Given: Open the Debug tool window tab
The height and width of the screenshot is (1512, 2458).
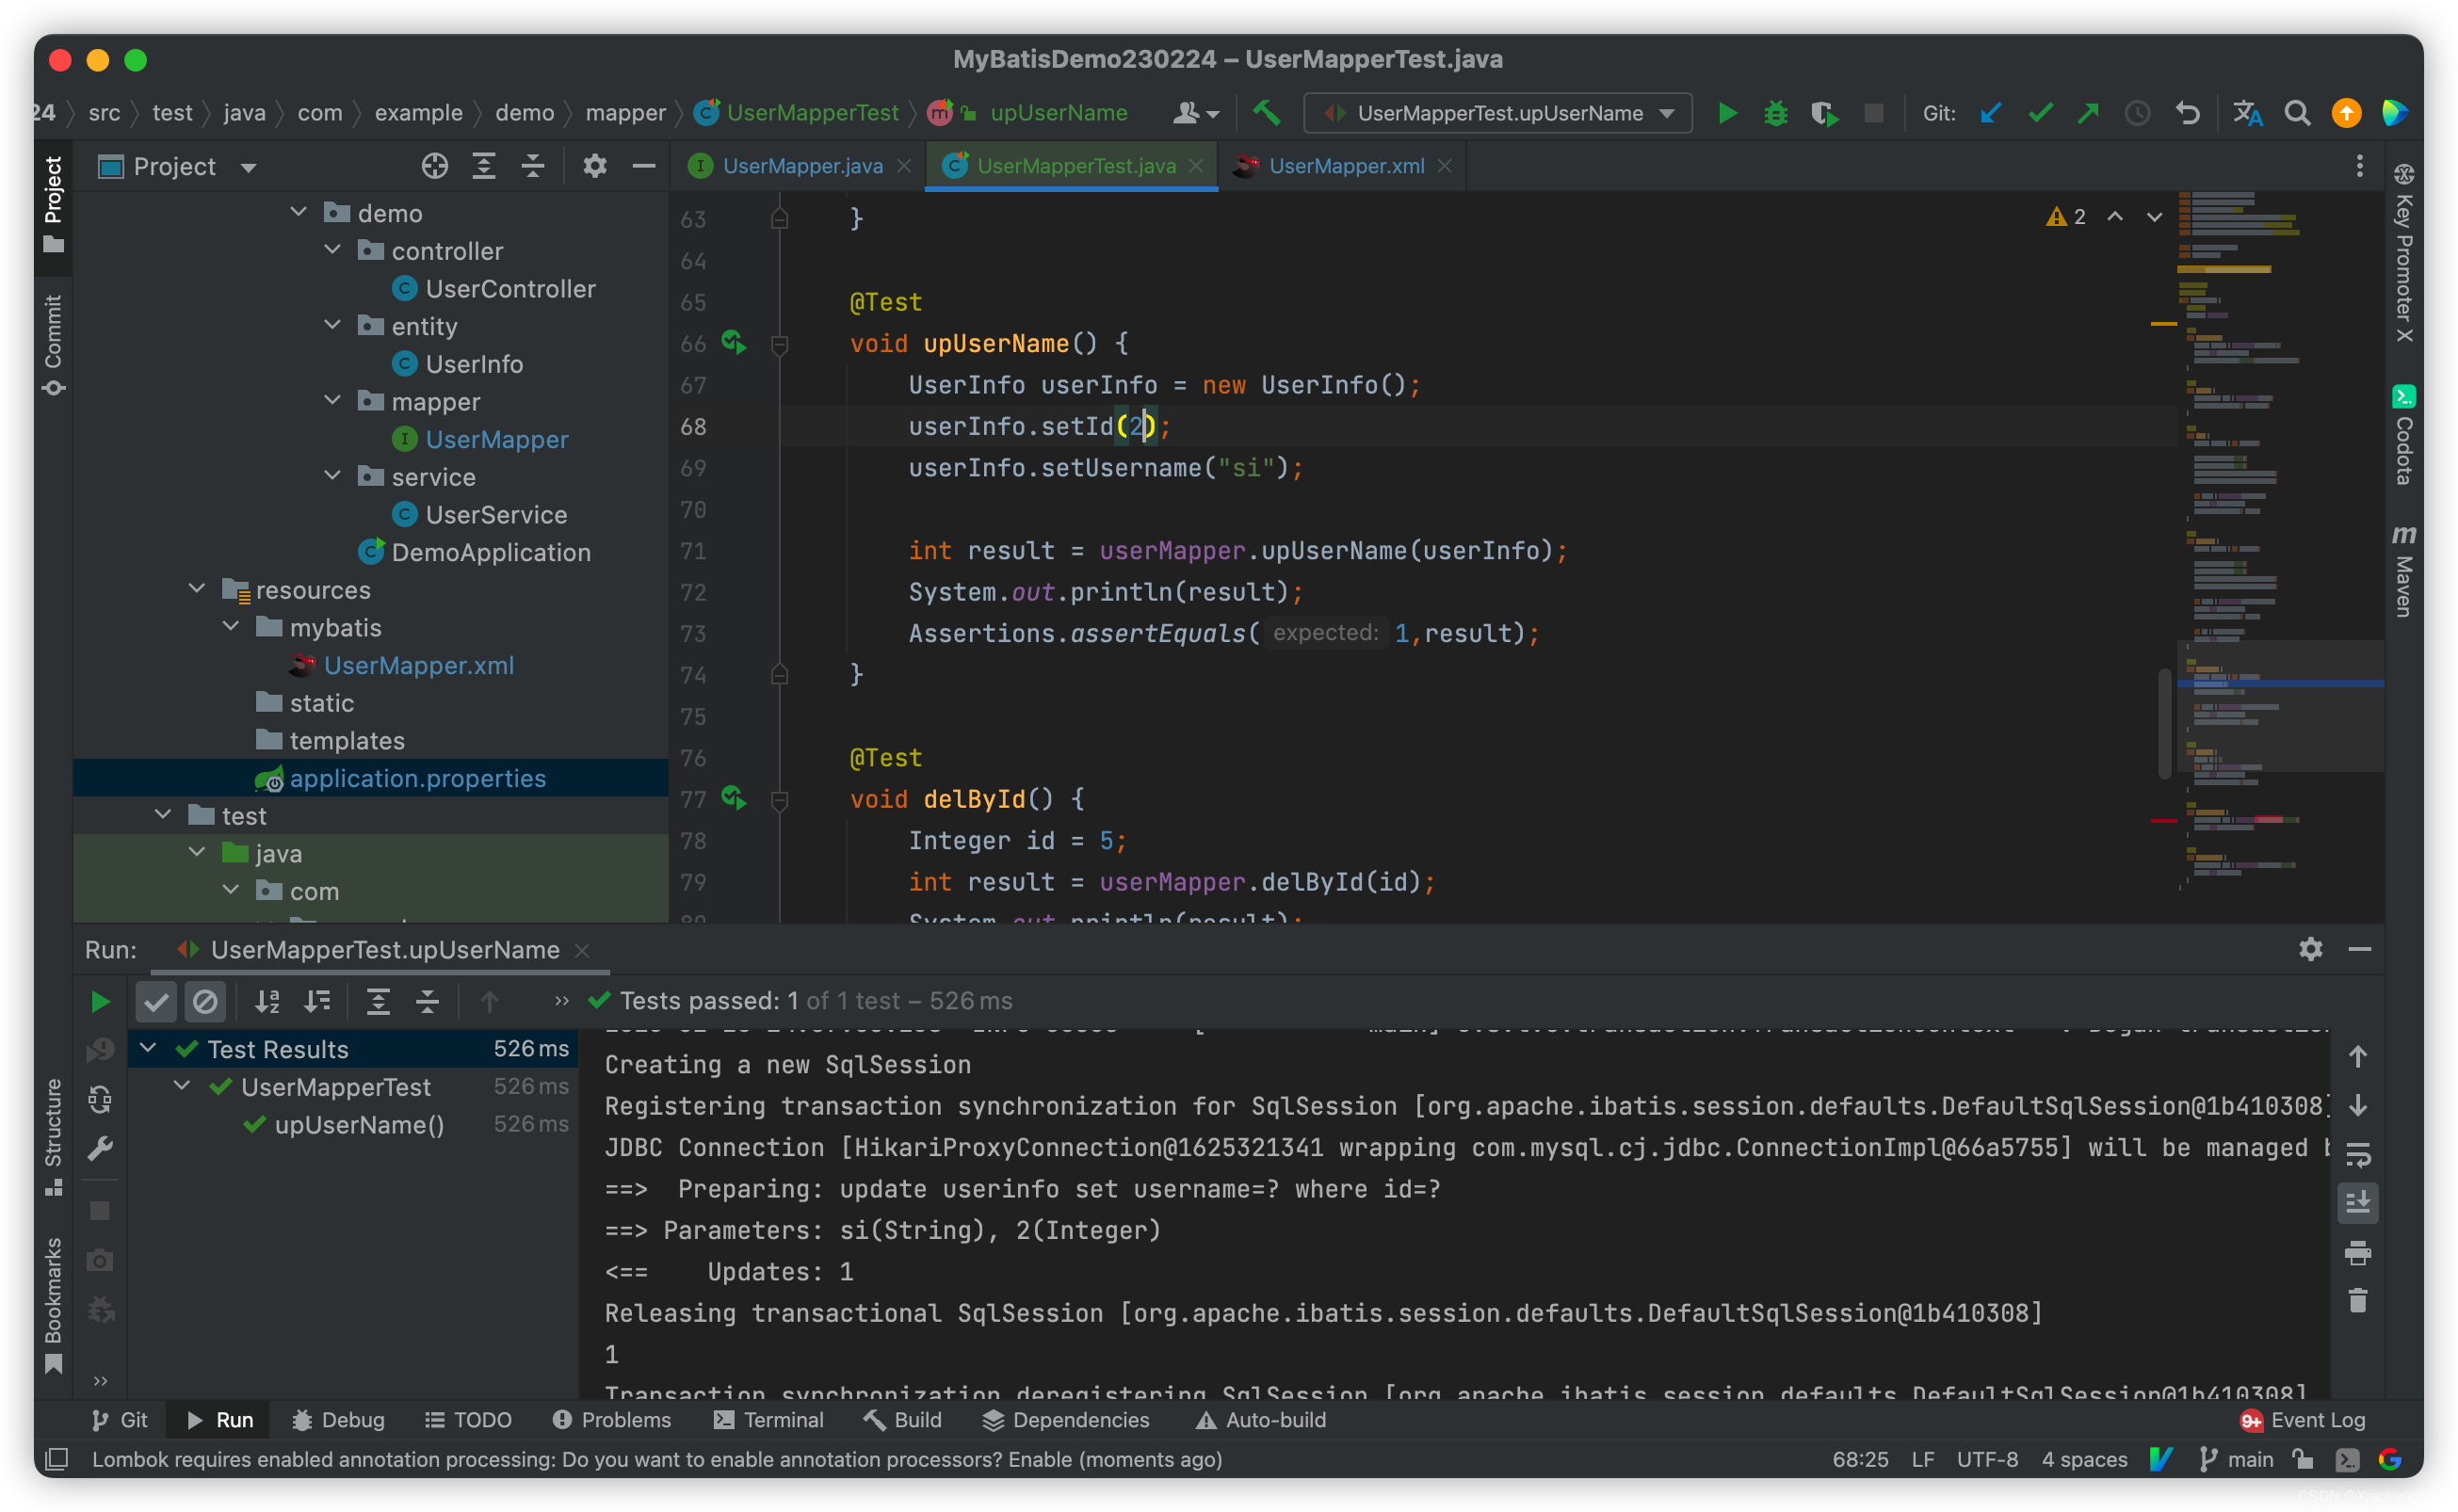Looking at the screenshot, I should click(338, 1420).
